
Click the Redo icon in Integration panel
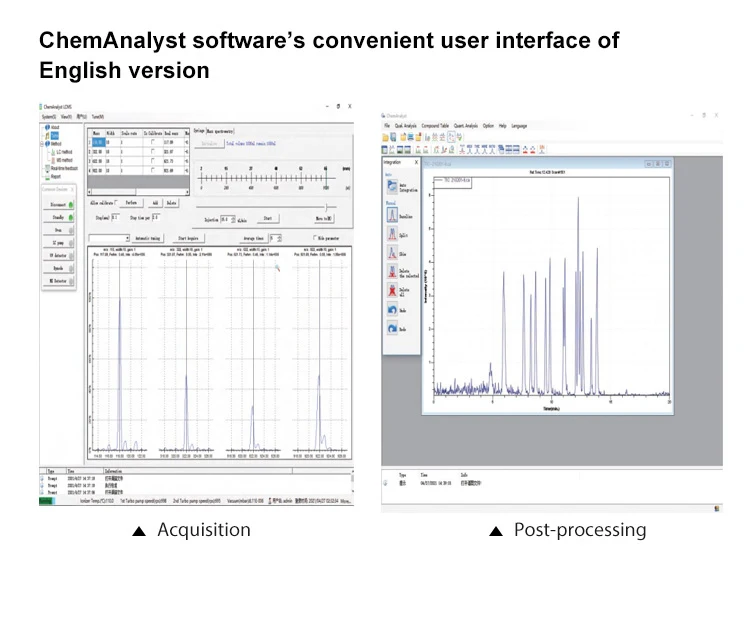392,328
